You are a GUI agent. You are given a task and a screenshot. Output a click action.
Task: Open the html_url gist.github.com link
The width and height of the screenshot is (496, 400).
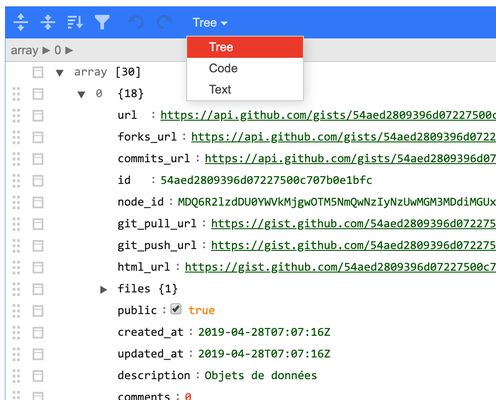[x=340, y=267]
